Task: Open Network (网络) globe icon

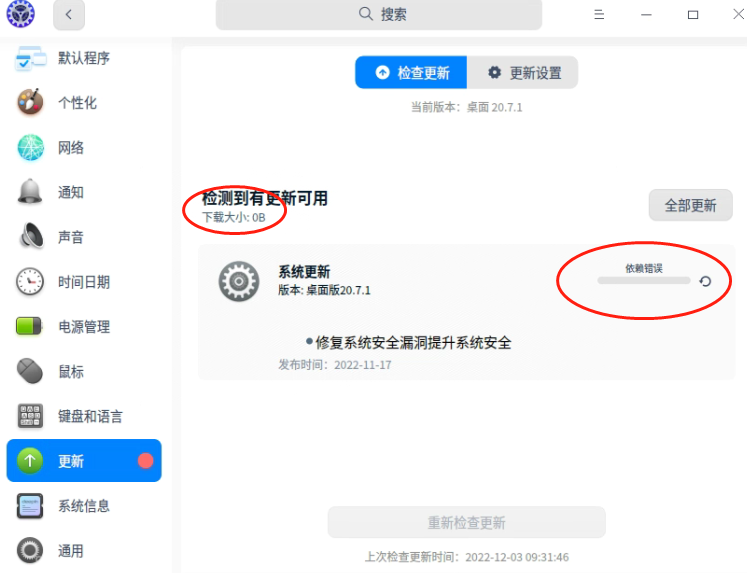Action: point(30,147)
